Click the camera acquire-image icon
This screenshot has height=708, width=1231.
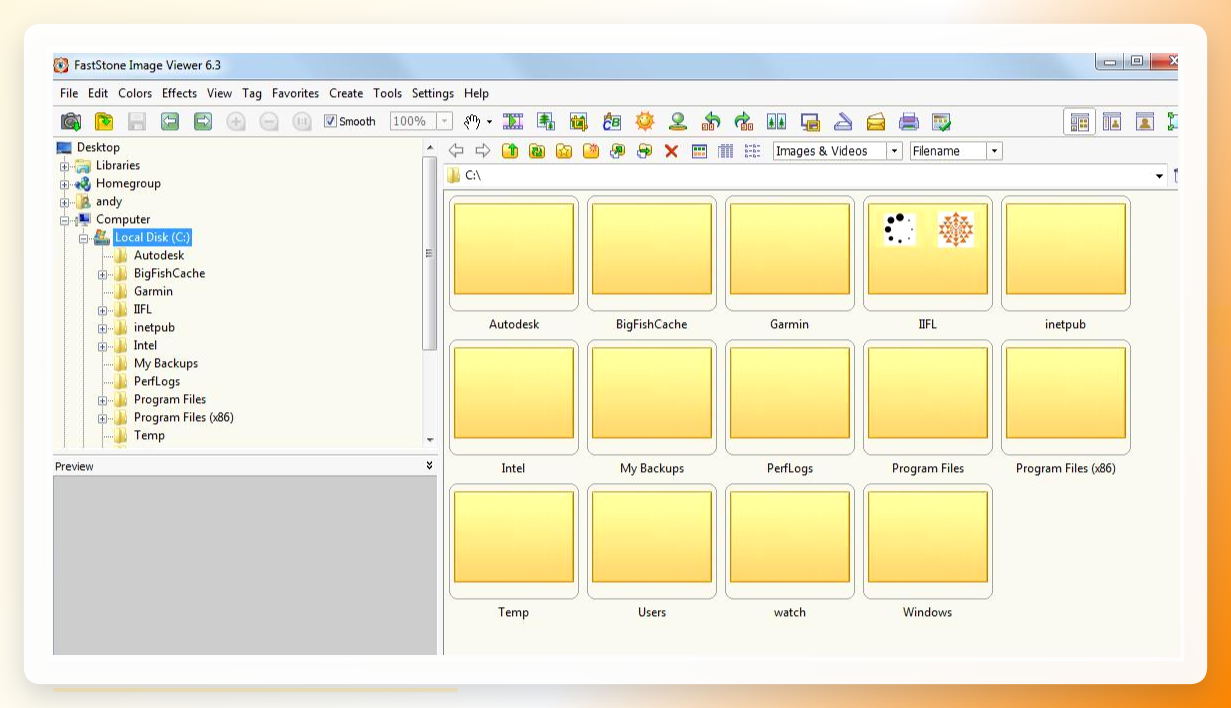[x=71, y=122]
